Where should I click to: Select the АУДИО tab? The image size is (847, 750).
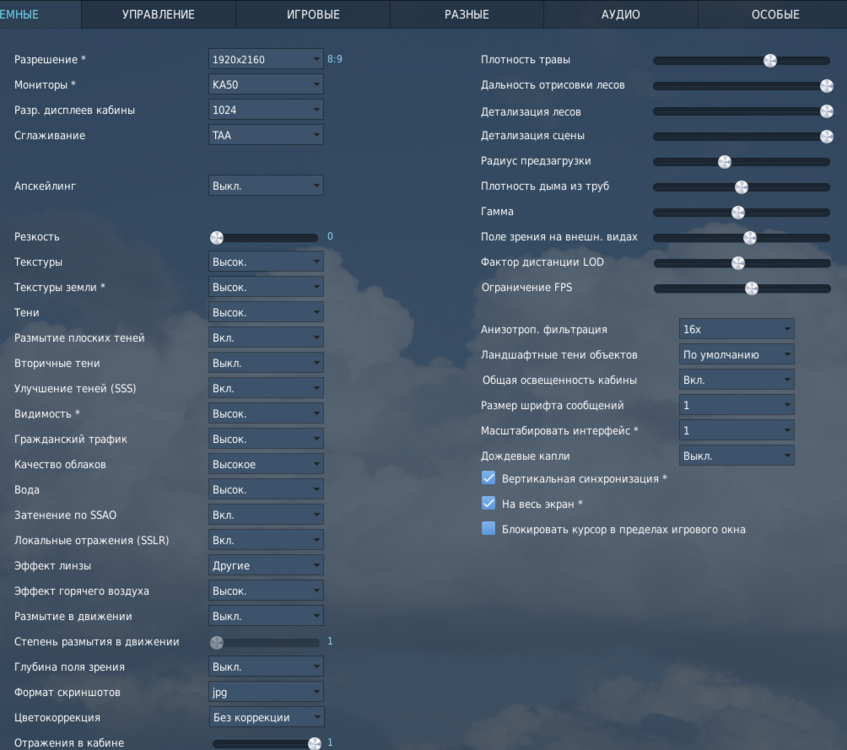click(x=621, y=15)
